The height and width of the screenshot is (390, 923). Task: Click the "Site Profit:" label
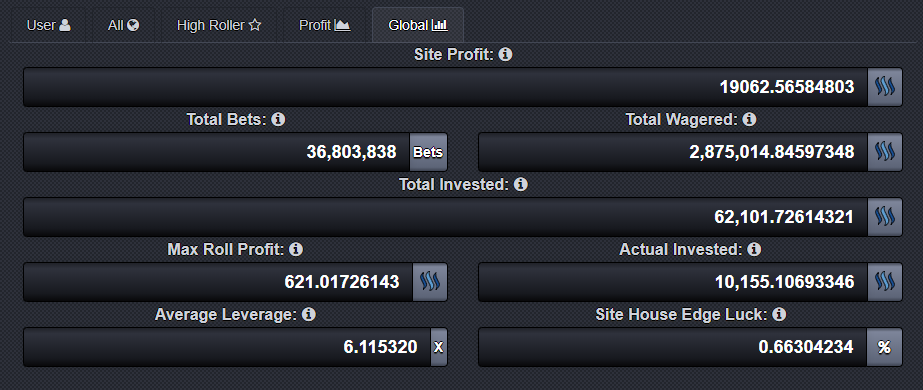click(454, 55)
